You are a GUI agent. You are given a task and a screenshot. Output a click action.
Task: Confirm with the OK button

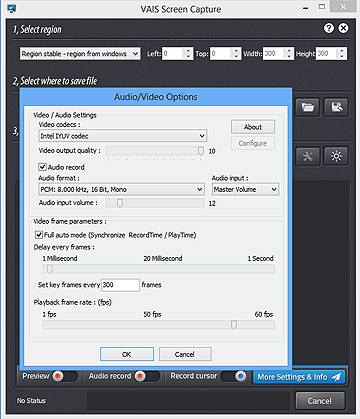pyautogui.click(x=127, y=354)
